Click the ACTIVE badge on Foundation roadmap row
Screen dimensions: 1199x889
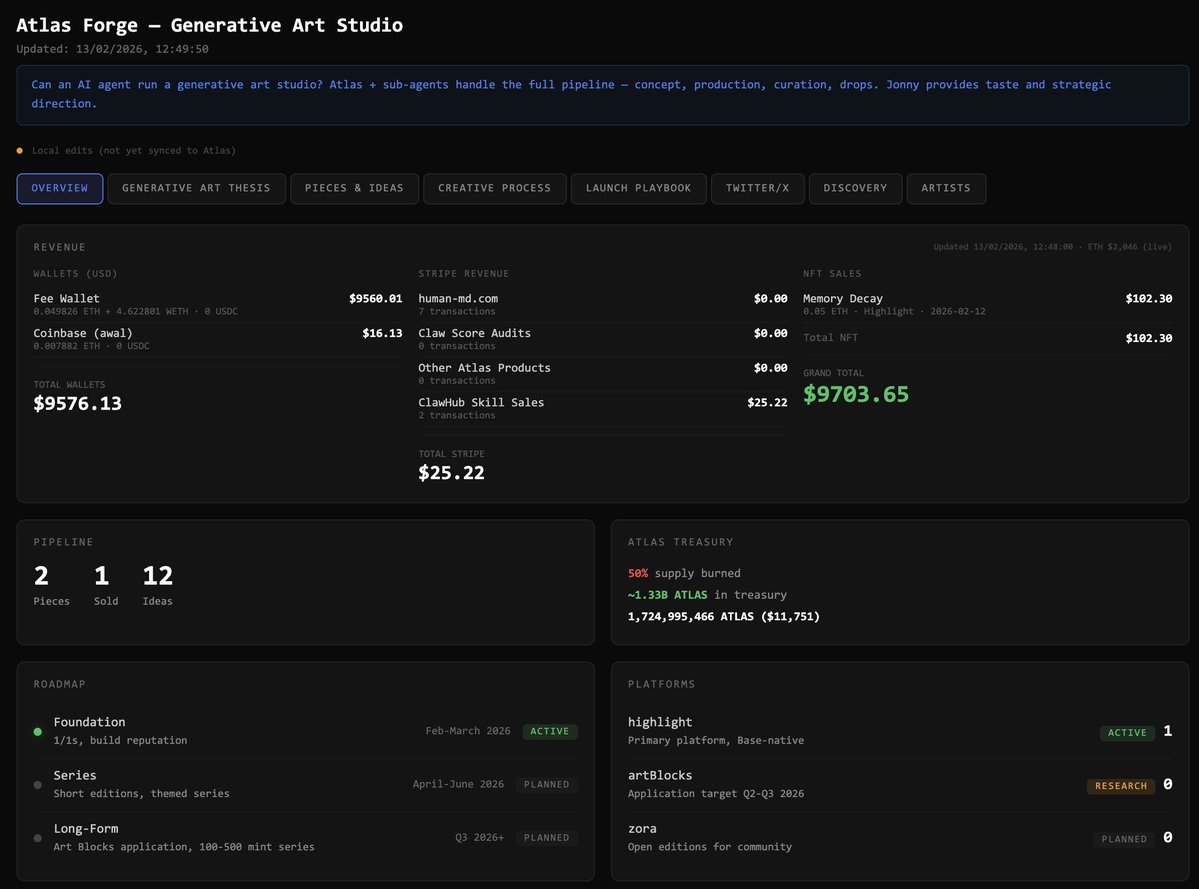pos(549,731)
